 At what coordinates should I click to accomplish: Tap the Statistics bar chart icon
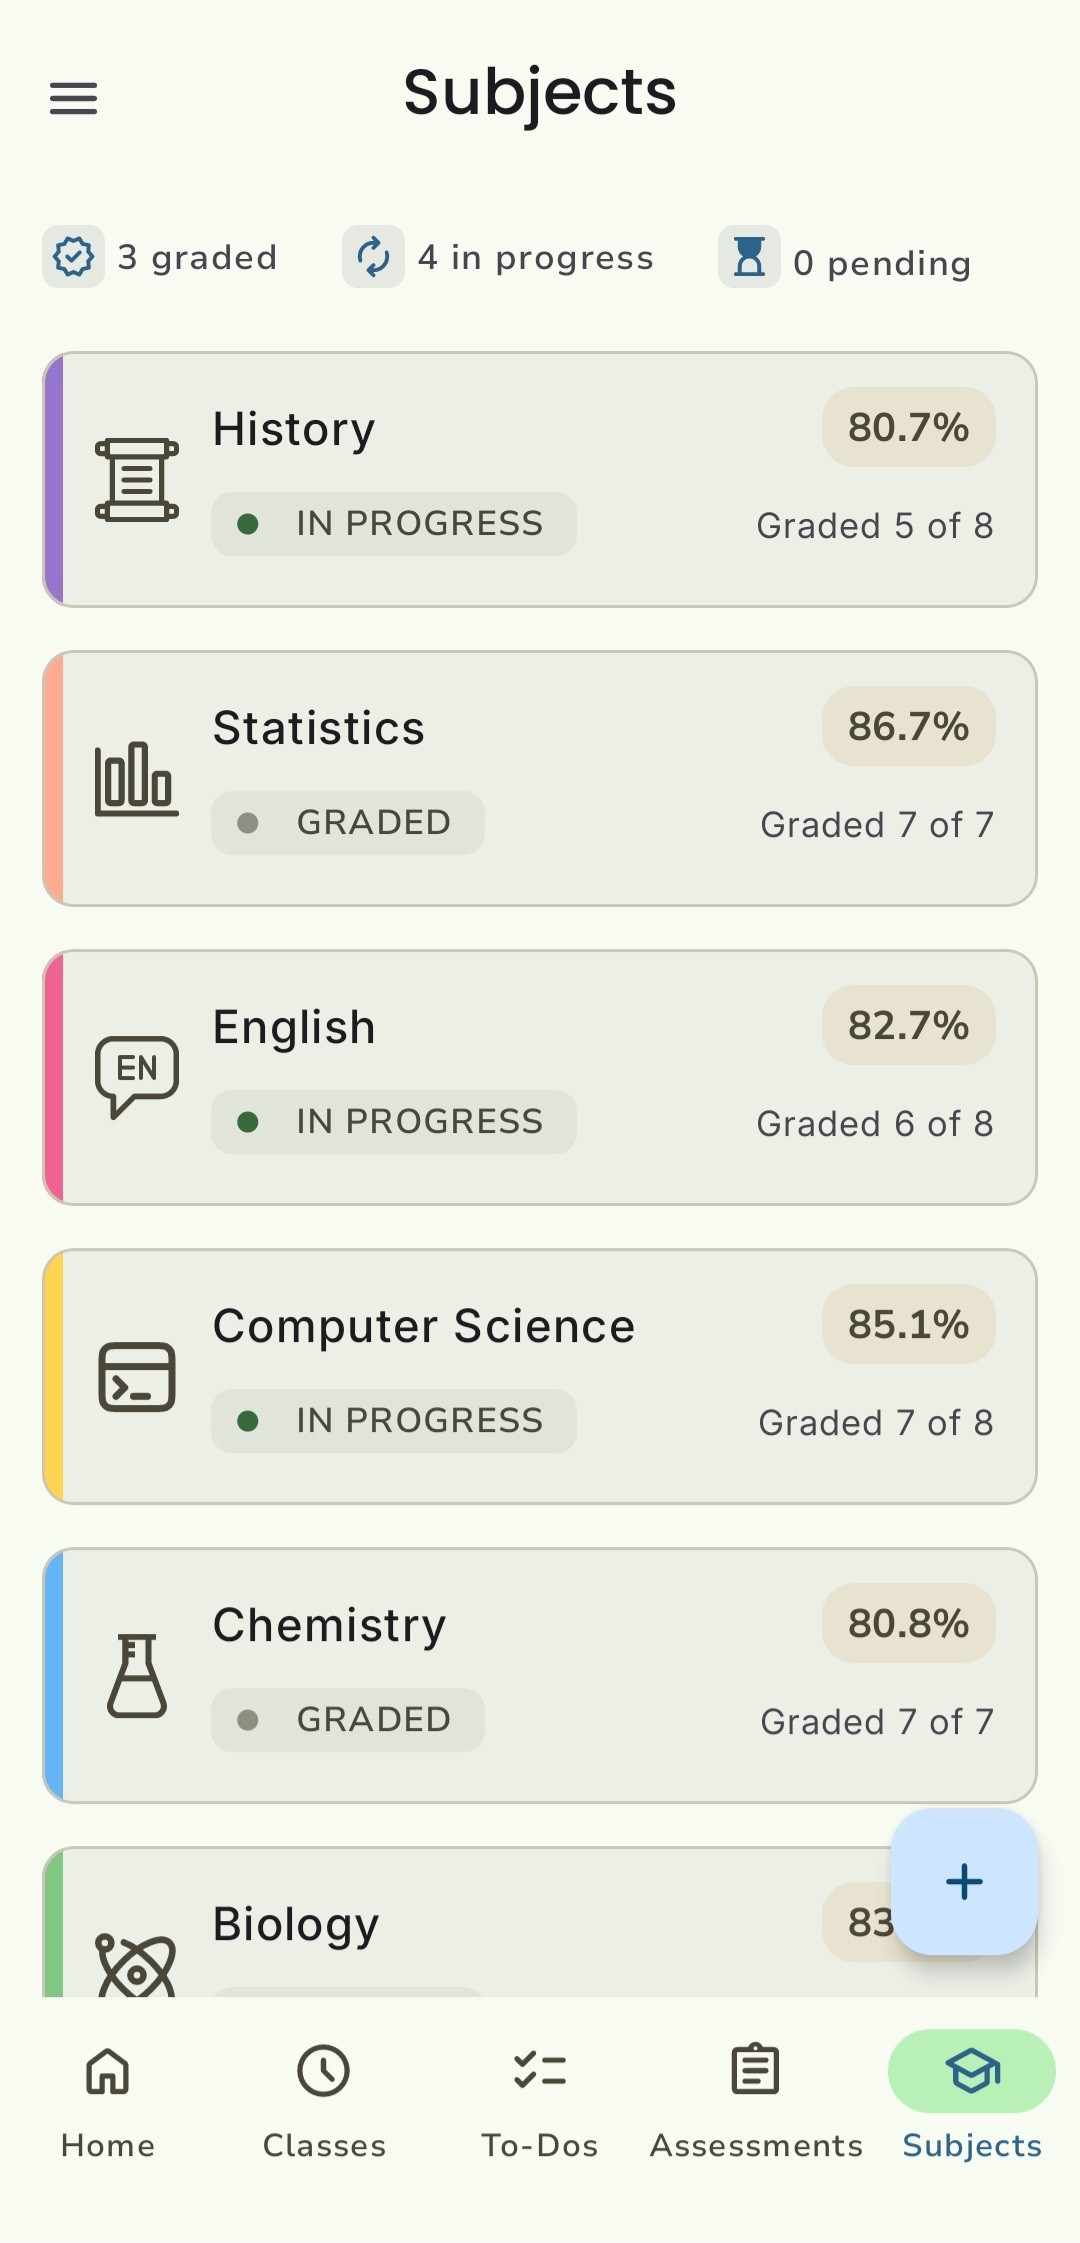(x=137, y=779)
